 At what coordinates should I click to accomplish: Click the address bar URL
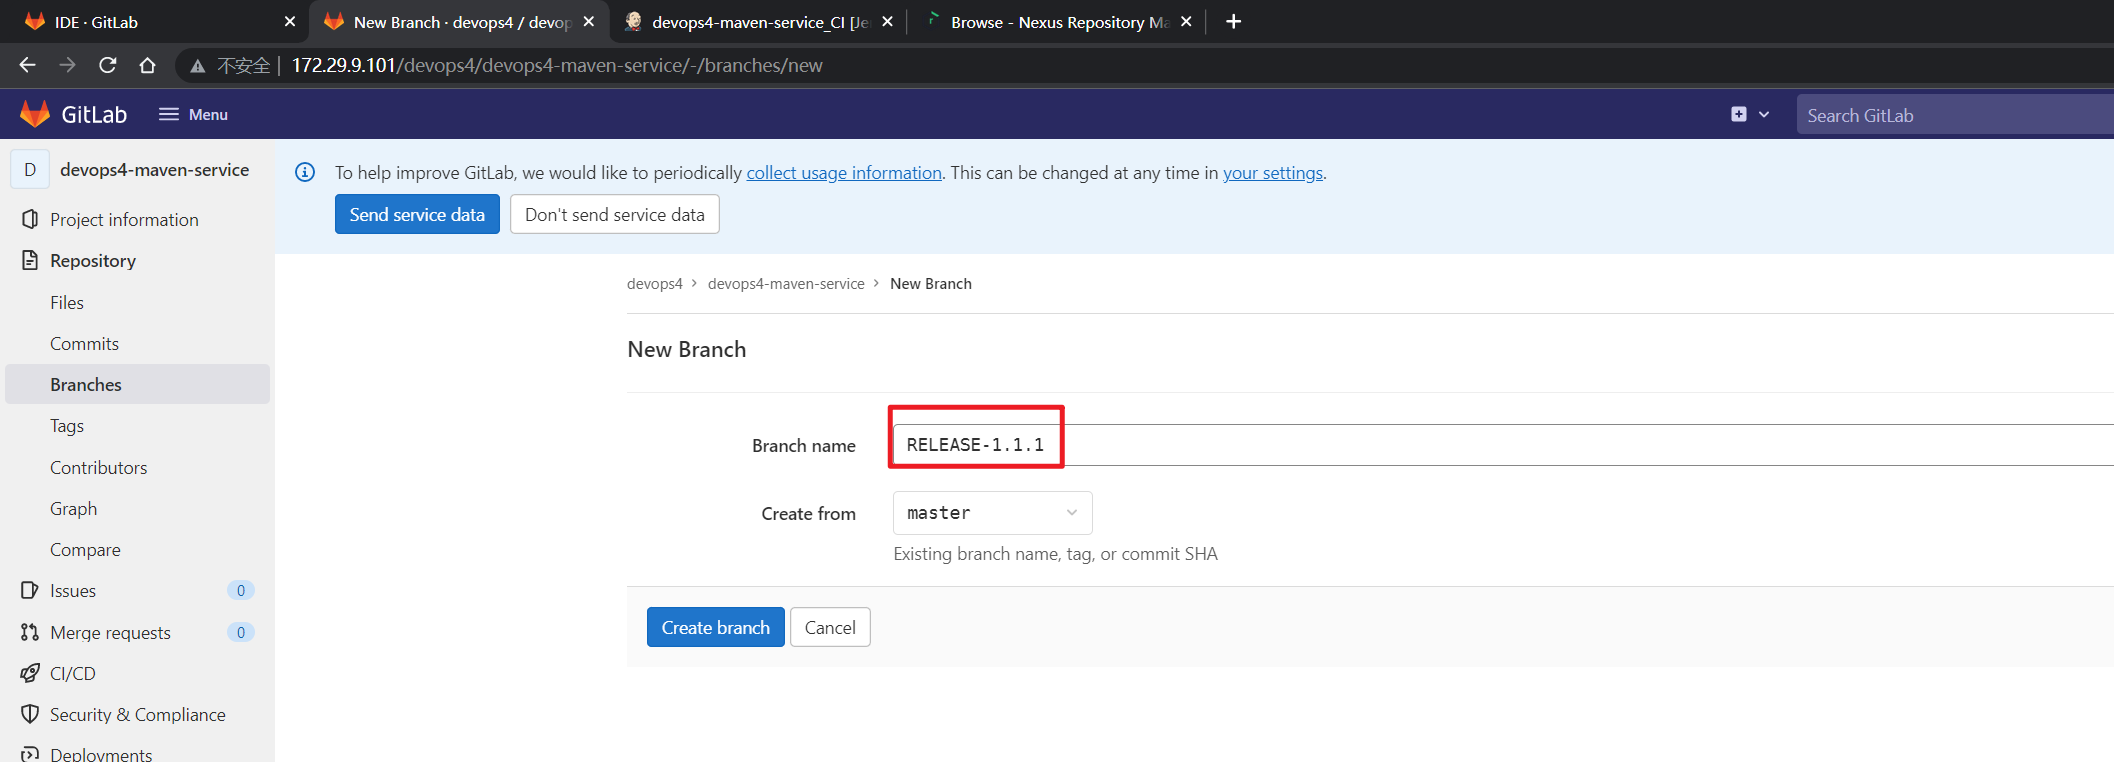tap(557, 65)
